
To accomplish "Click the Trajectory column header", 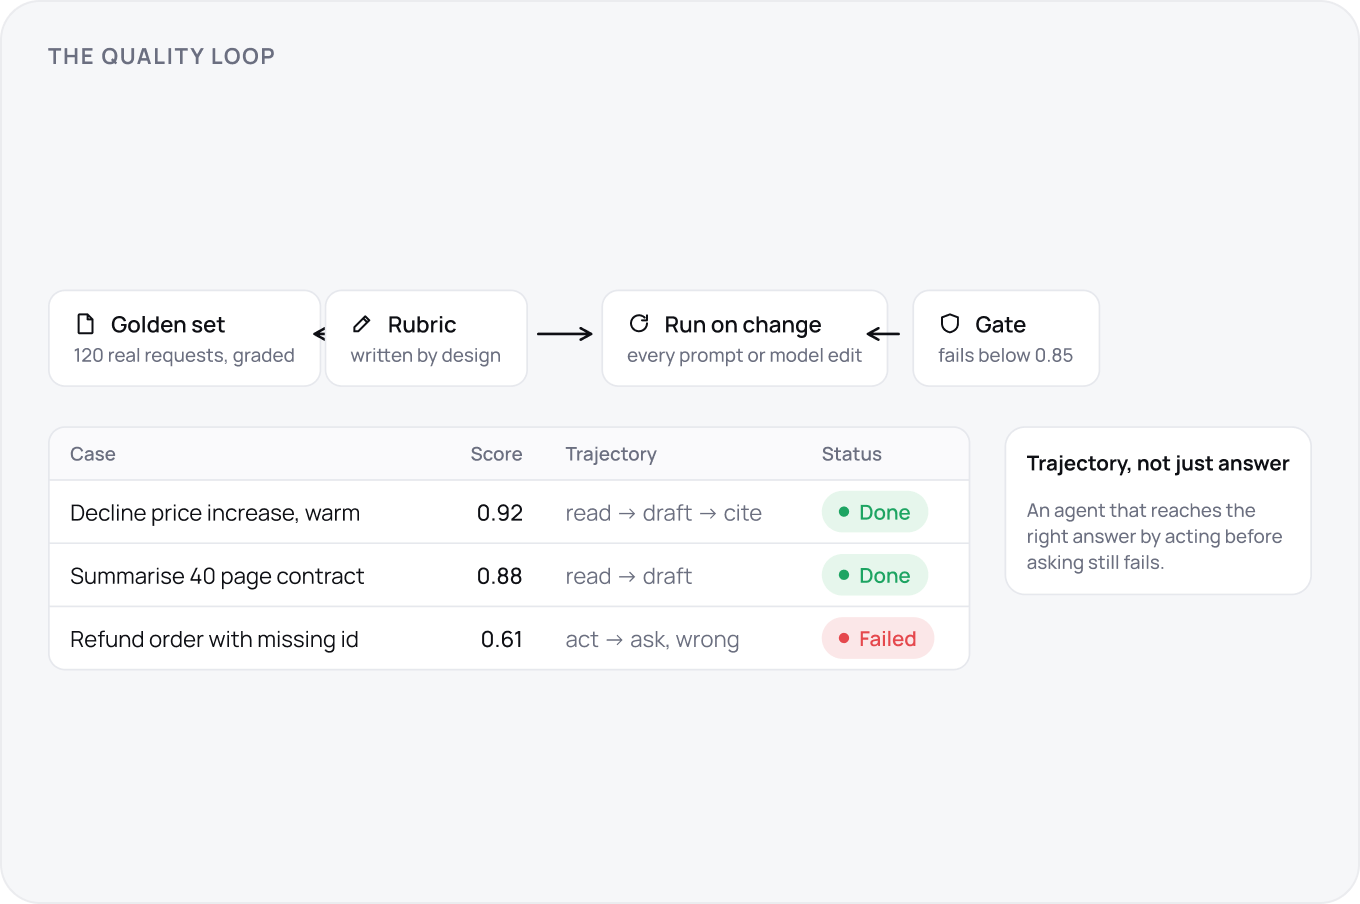I will click(x=611, y=454).
